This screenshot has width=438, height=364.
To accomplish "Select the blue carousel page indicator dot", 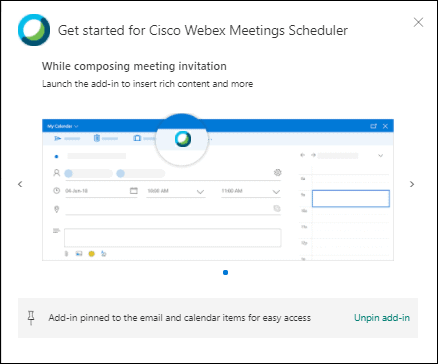I will tap(225, 273).
